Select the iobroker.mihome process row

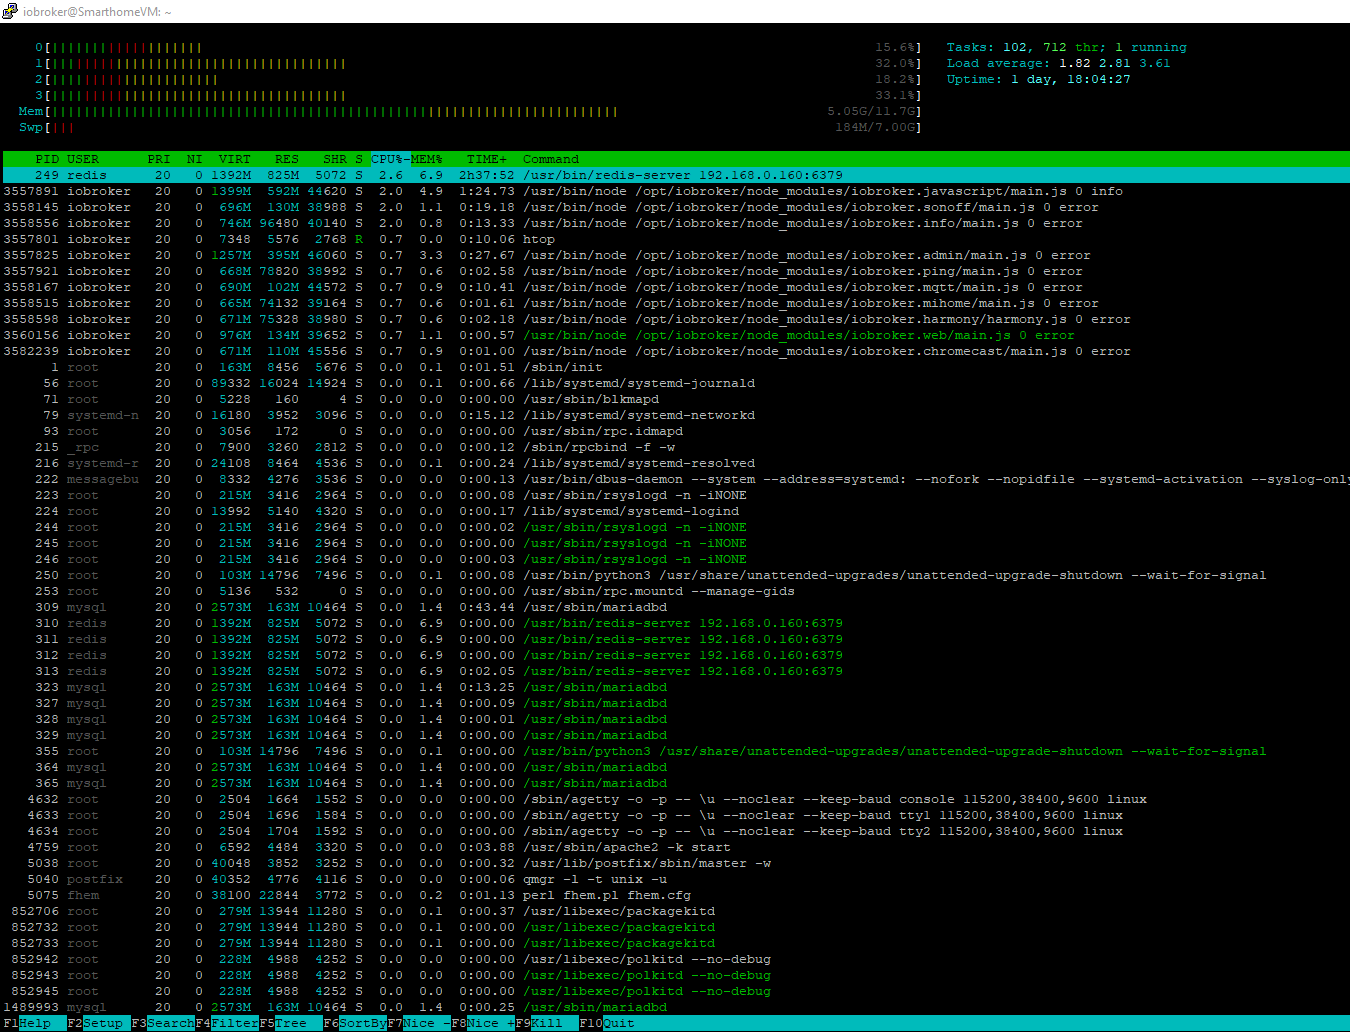(x=675, y=303)
